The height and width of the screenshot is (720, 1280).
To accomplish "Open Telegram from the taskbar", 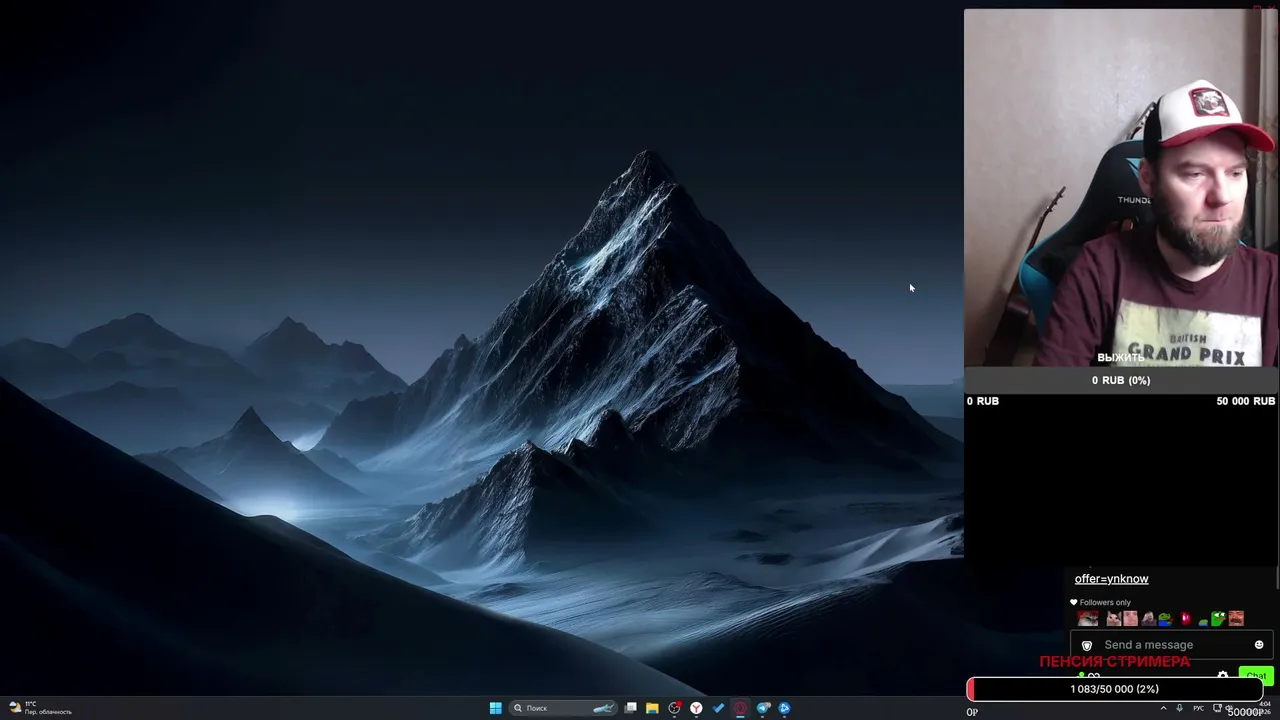I will pyautogui.click(x=763, y=708).
